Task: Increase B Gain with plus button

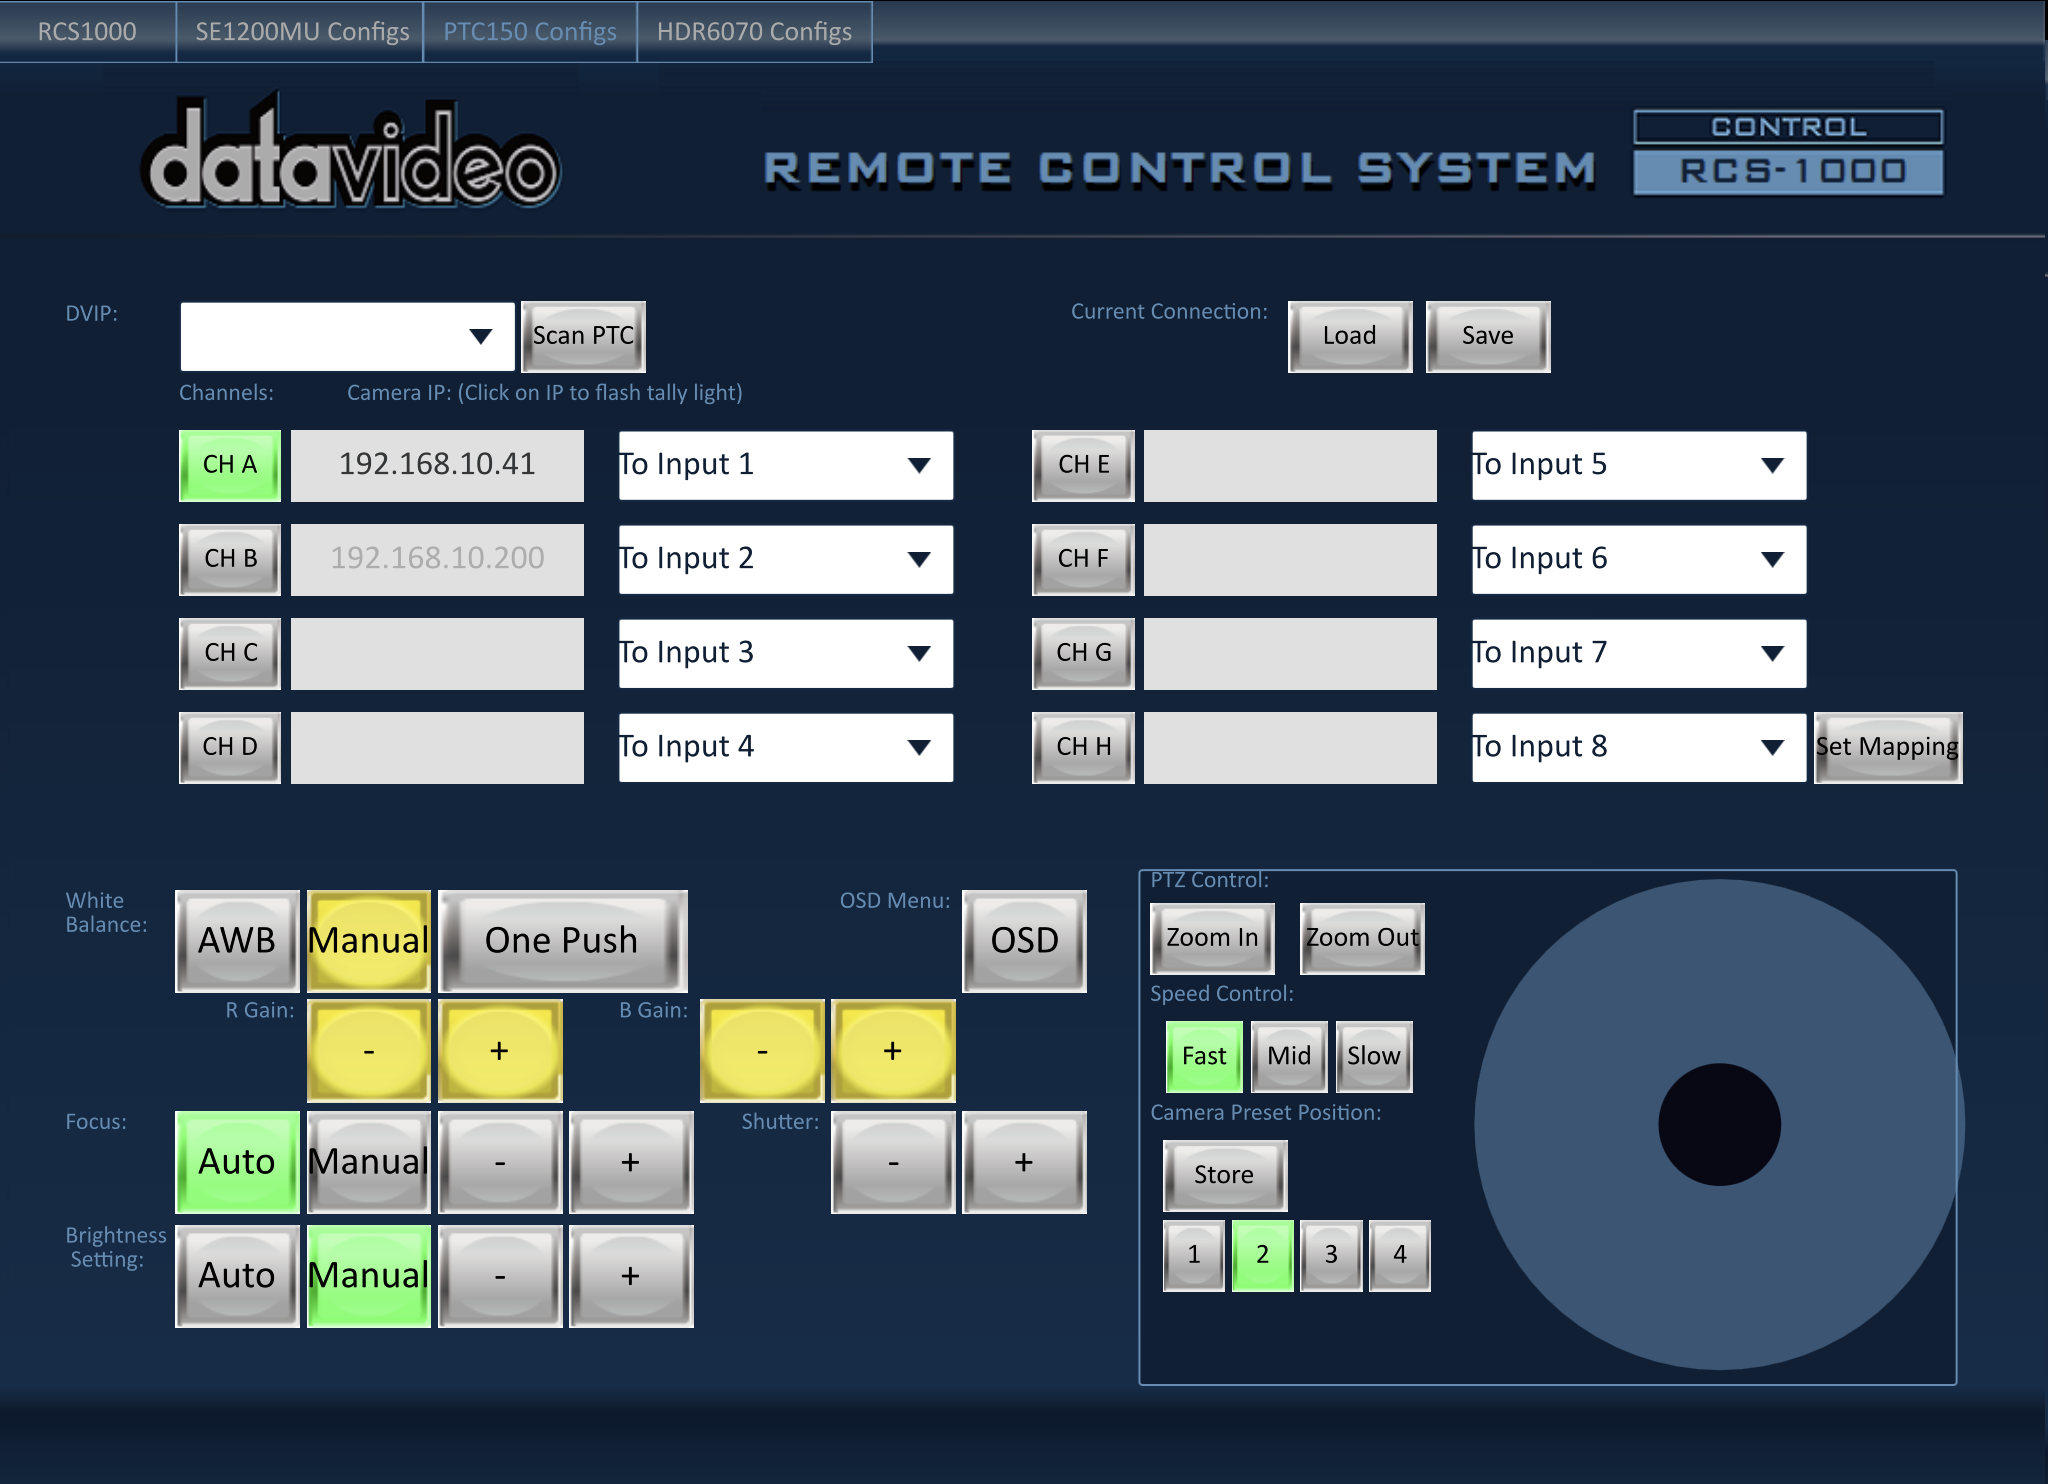Action: pos(893,1051)
